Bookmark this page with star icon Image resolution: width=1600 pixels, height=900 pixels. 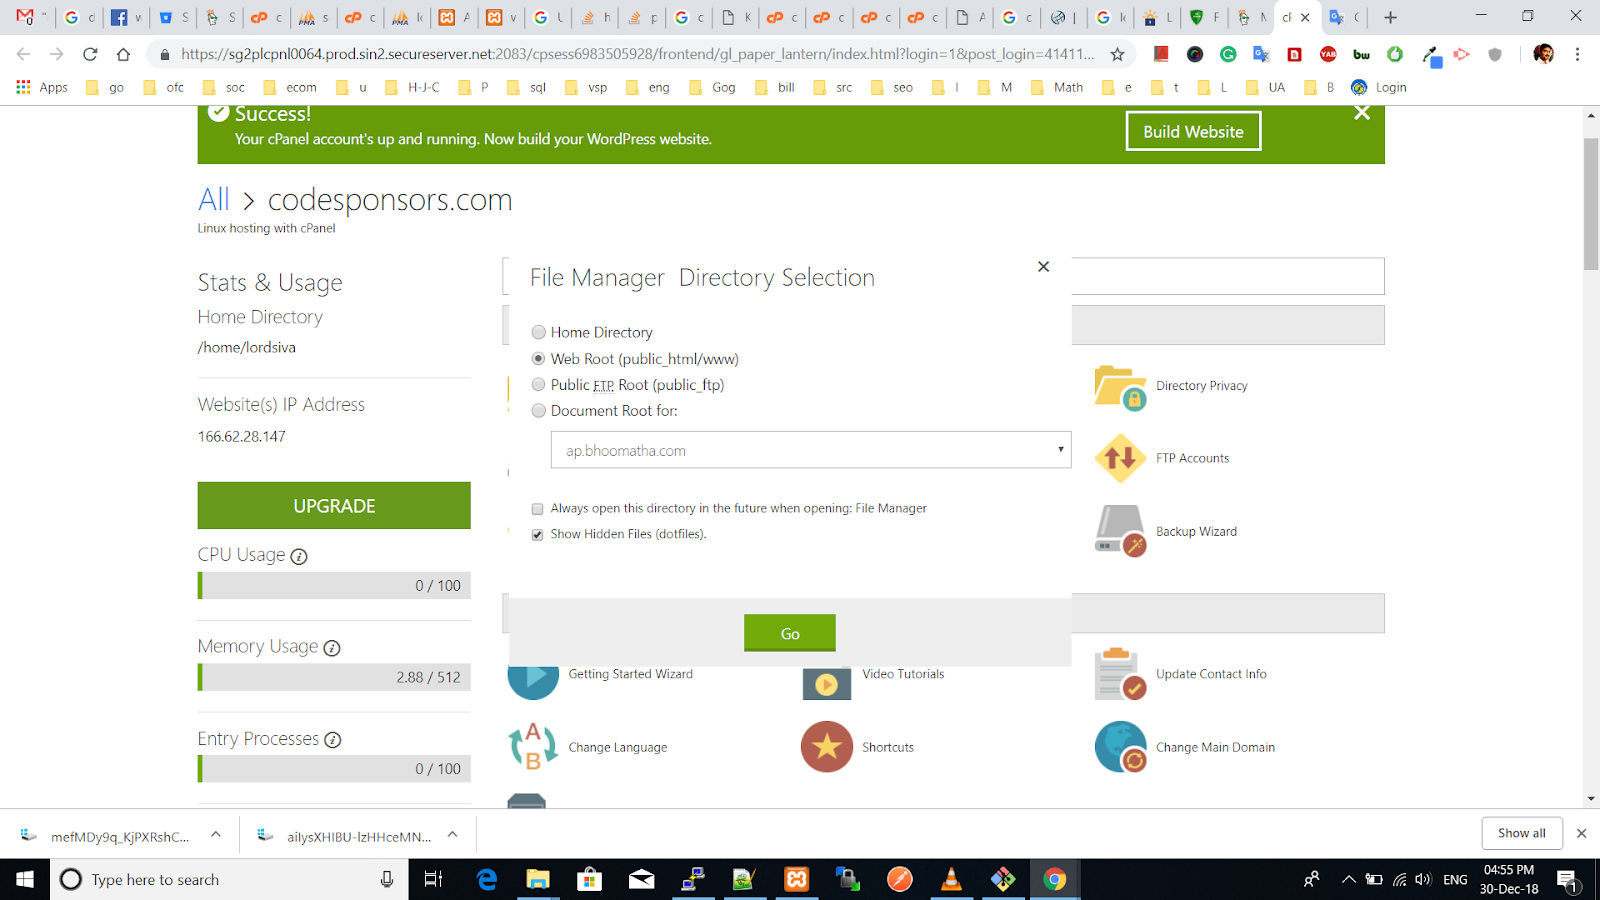click(x=1118, y=54)
